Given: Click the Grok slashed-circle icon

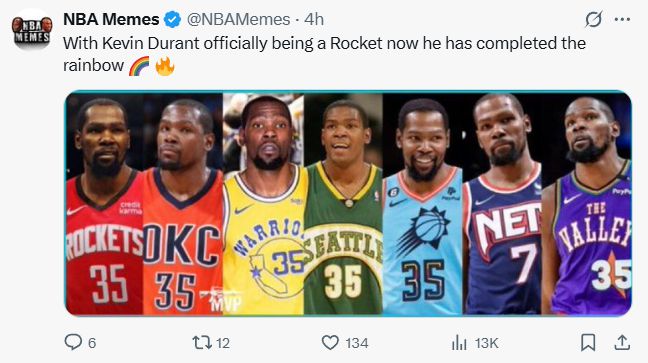Looking at the screenshot, I should (x=593, y=19).
